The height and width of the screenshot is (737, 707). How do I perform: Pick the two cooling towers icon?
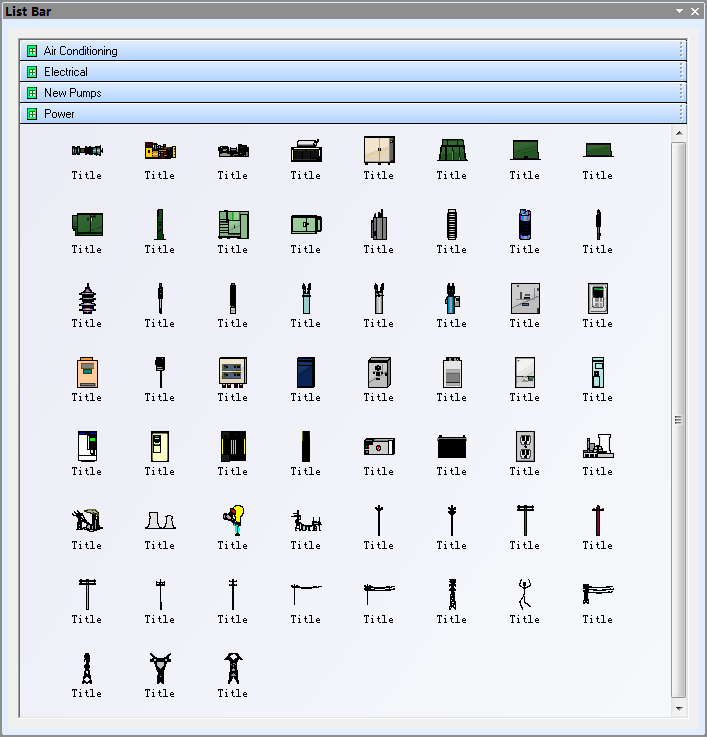pyautogui.click(x=159, y=520)
